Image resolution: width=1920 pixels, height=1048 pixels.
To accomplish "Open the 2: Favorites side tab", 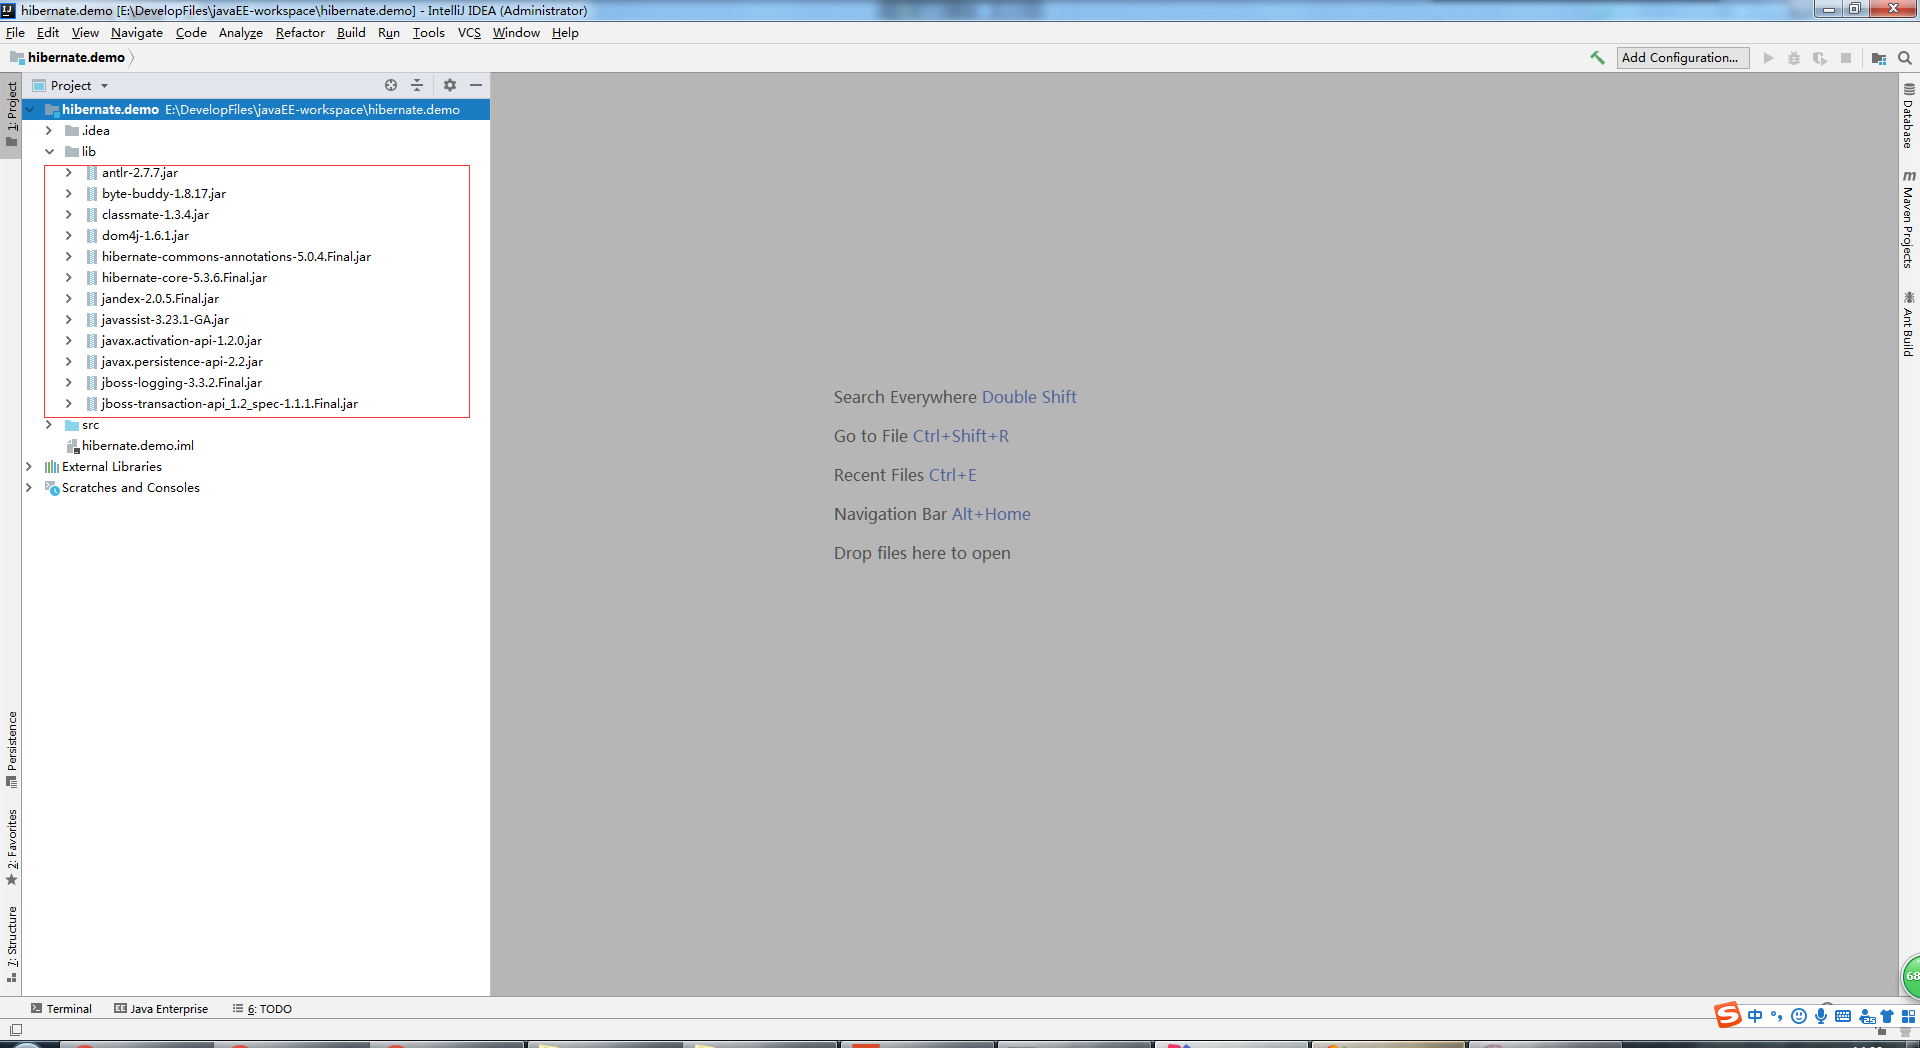I will click(x=12, y=847).
